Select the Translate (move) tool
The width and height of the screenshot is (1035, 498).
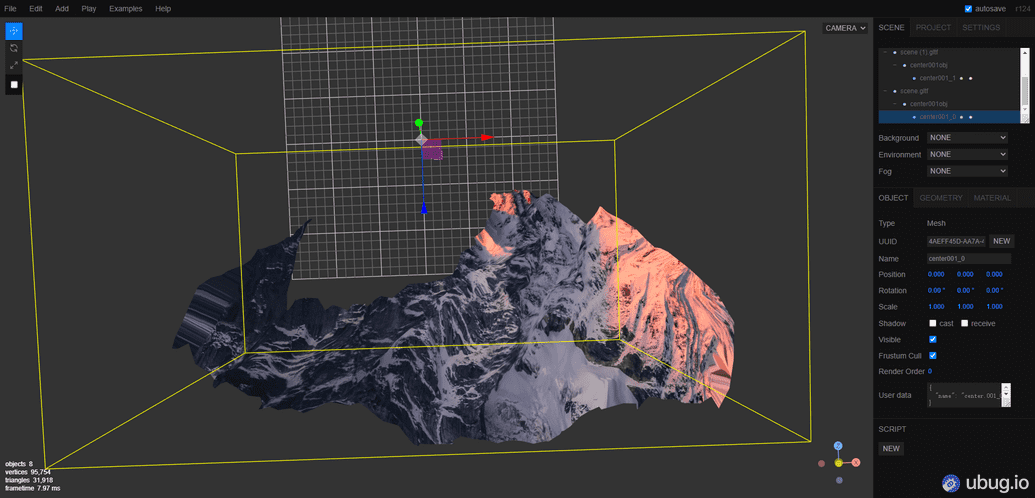point(14,31)
